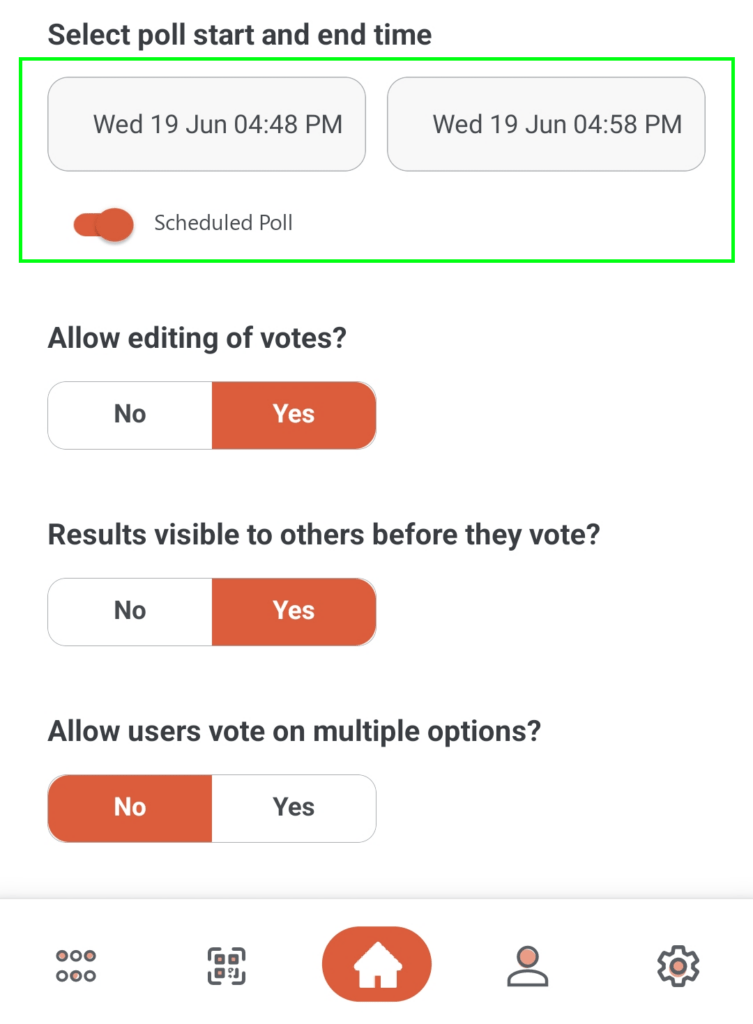Click the 'Allow editing of votes?' heading

pos(197,338)
